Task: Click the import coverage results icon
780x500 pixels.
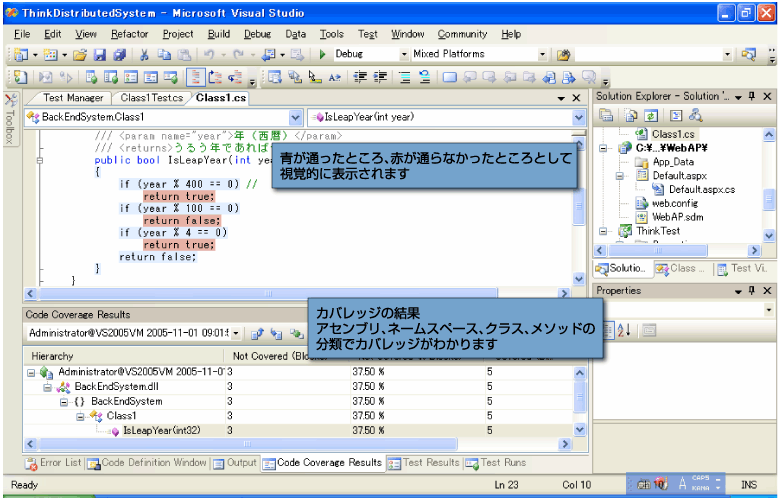Action: [x=277, y=333]
